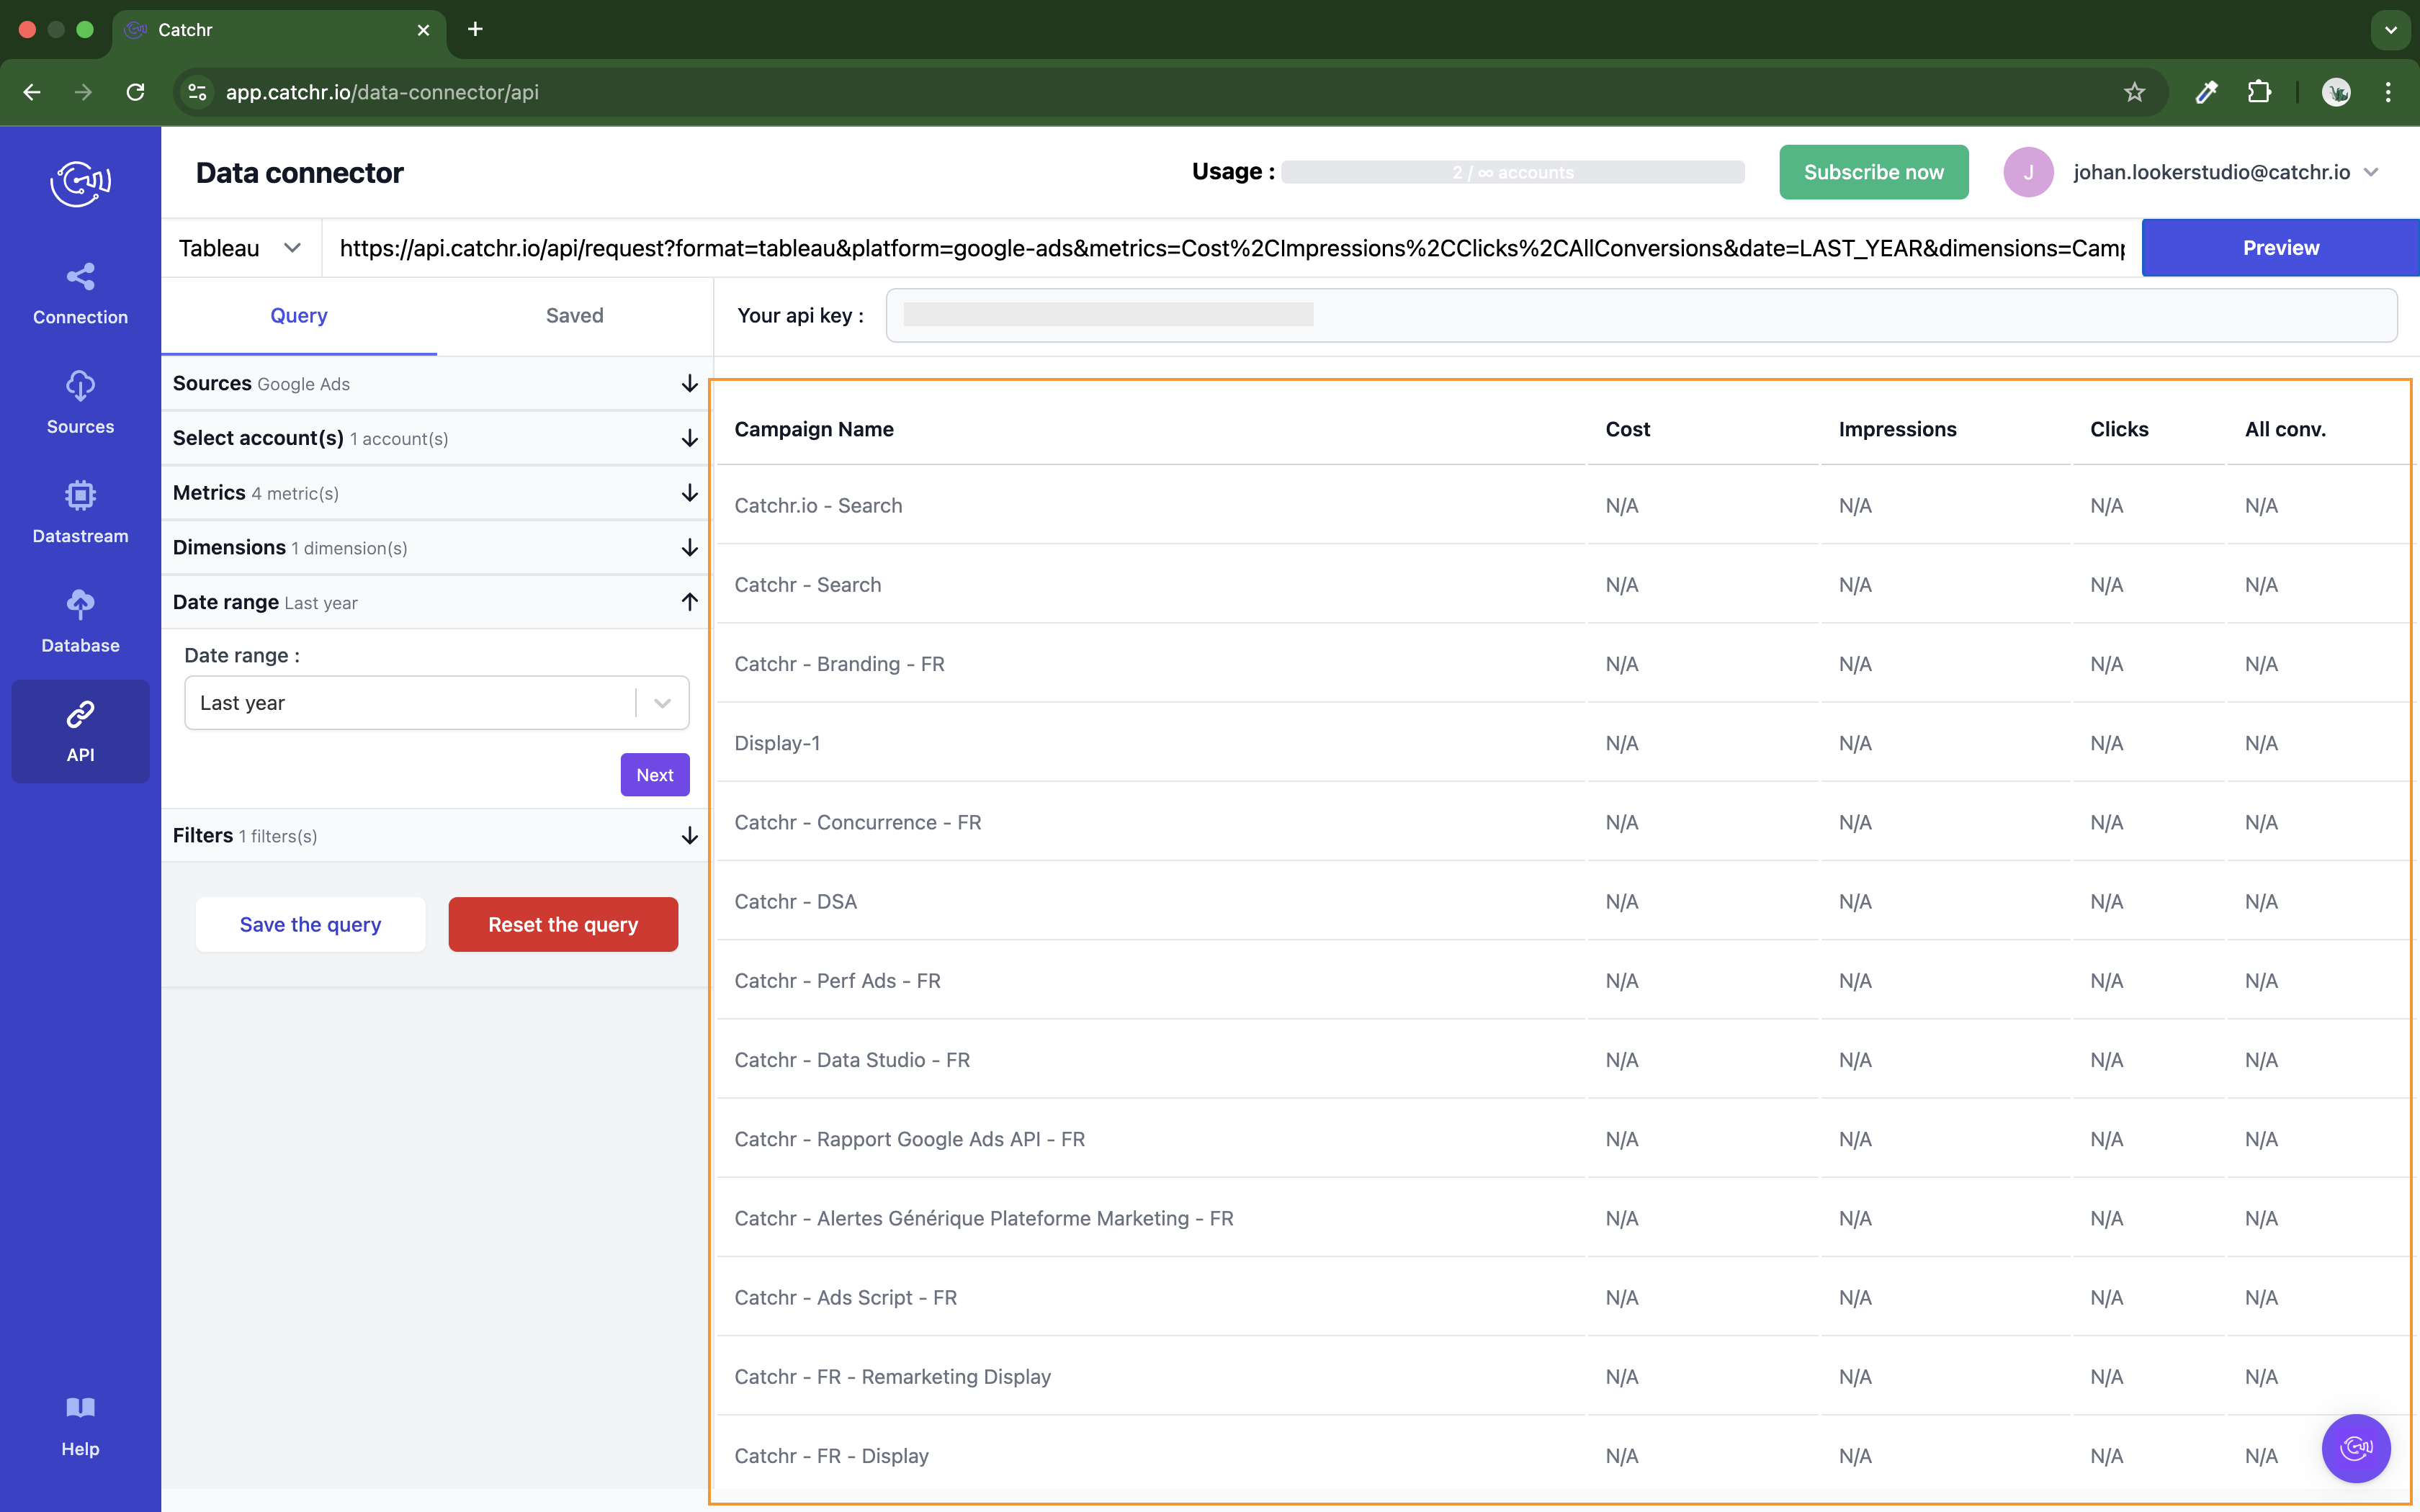Viewport: 2420px width, 1512px height.
Task: Click the All conv. column header
Action: [x=2285, y=429]
